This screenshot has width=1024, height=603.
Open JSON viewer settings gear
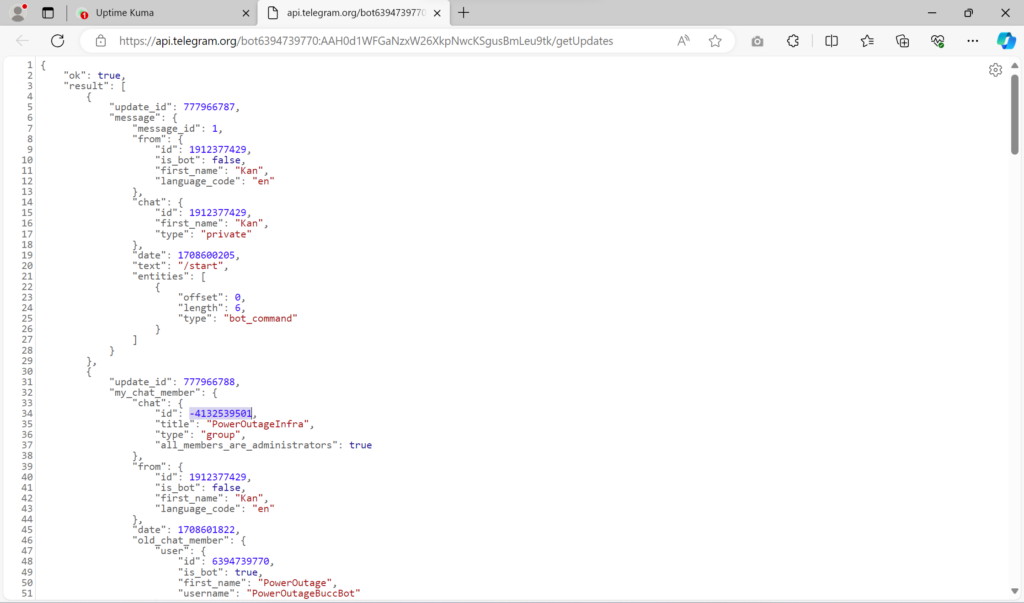click(x=995, y=70)
